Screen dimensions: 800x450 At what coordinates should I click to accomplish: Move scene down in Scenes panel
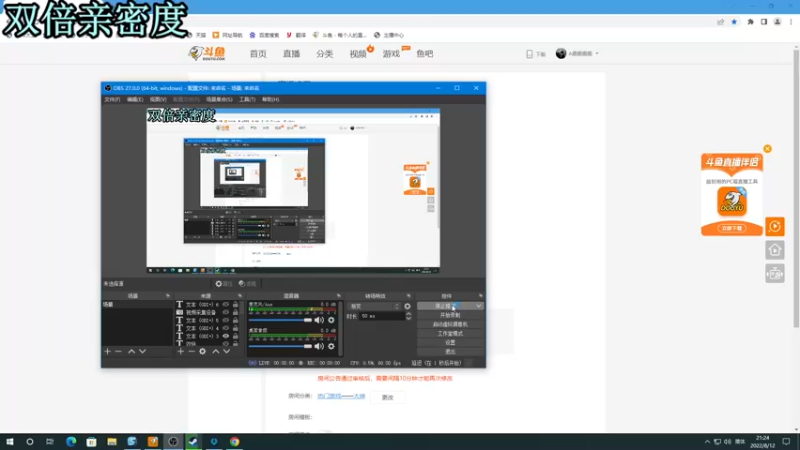pyautogui.click(x=142, y=352)
